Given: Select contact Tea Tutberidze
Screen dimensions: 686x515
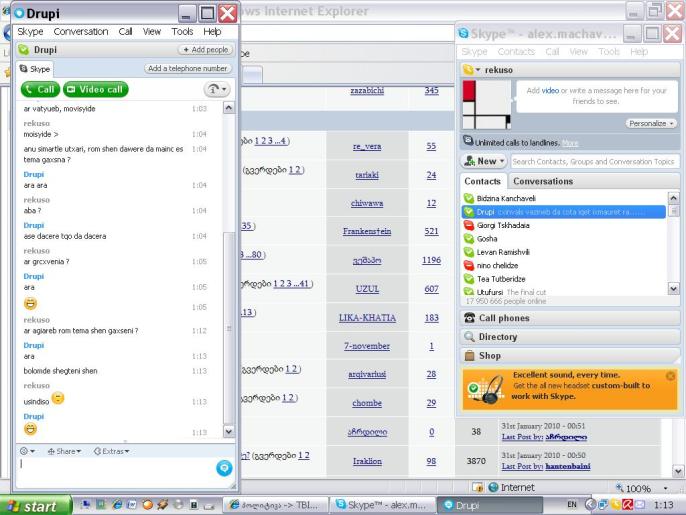Looking at the screenshot, I should pyautogui.click(x=564, y=279).
